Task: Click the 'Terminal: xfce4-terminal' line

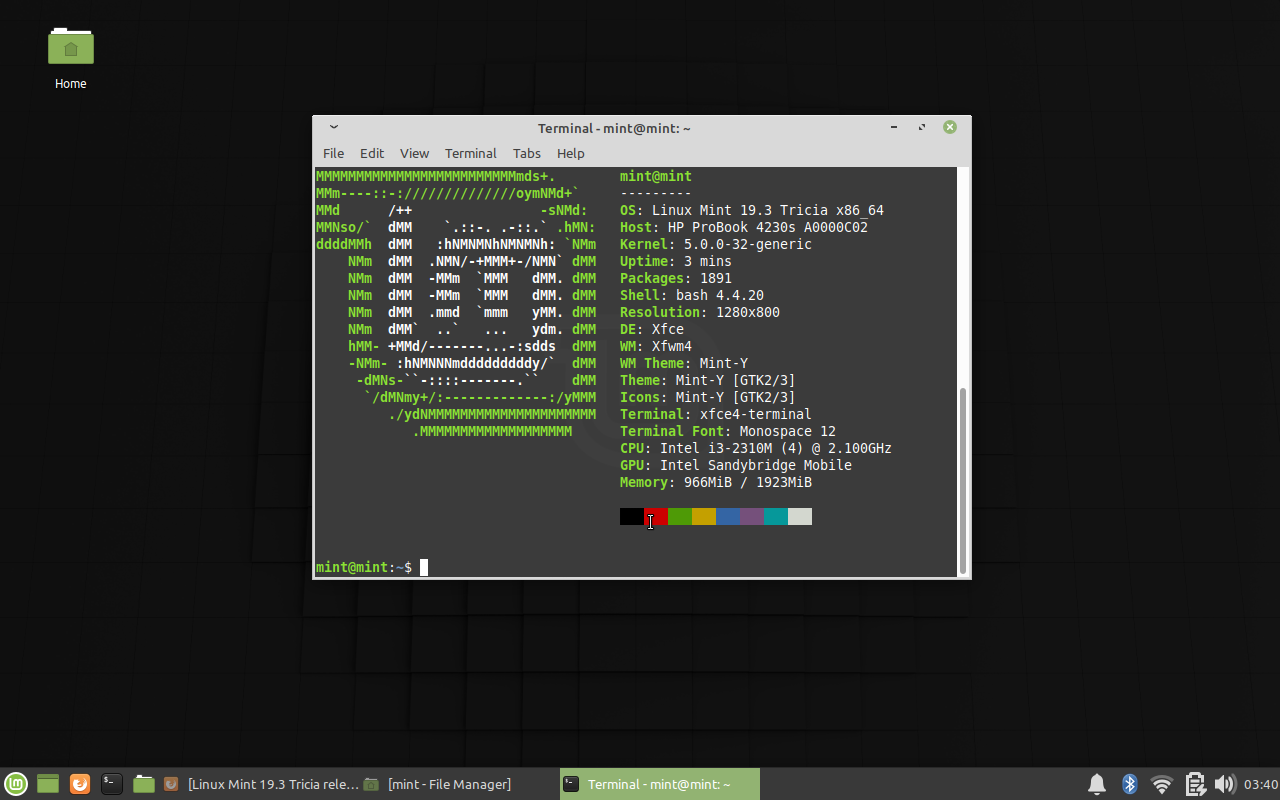Action: point(716,414)
